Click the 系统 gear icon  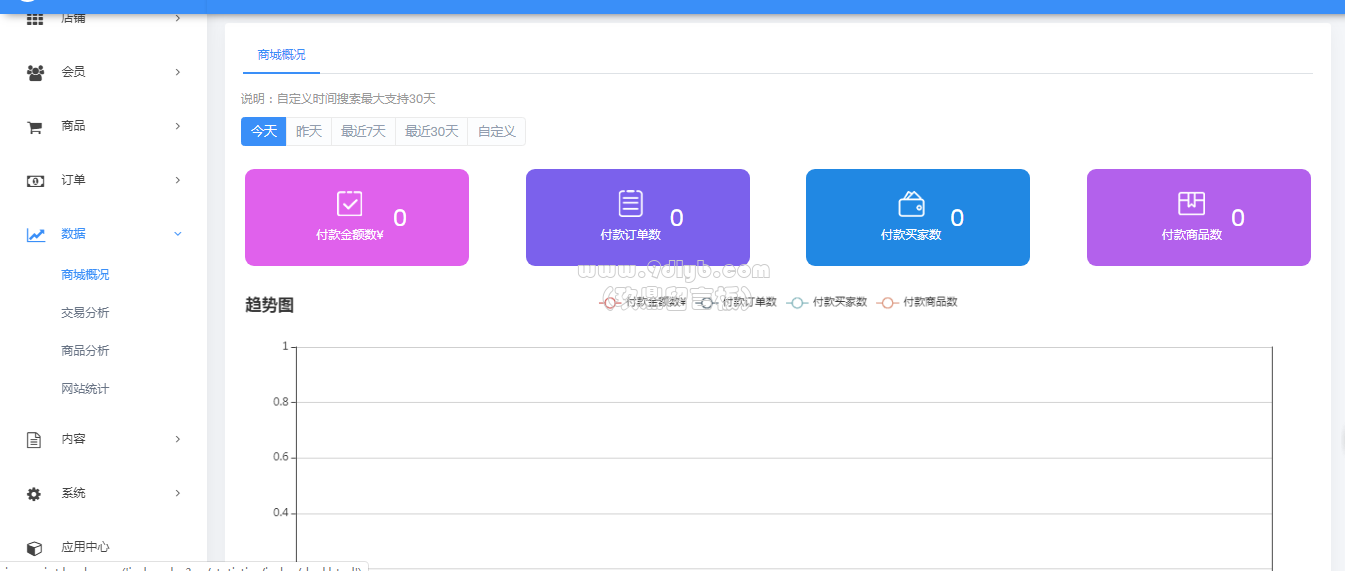click(34, 493)
